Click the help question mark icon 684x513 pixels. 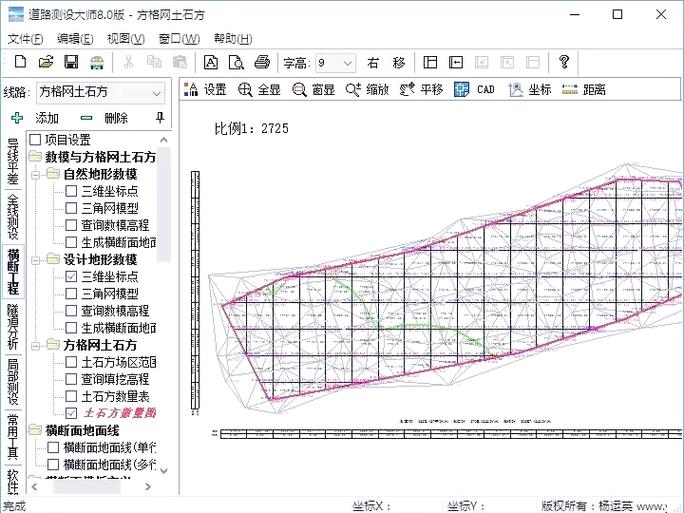[x=564, y=62]
